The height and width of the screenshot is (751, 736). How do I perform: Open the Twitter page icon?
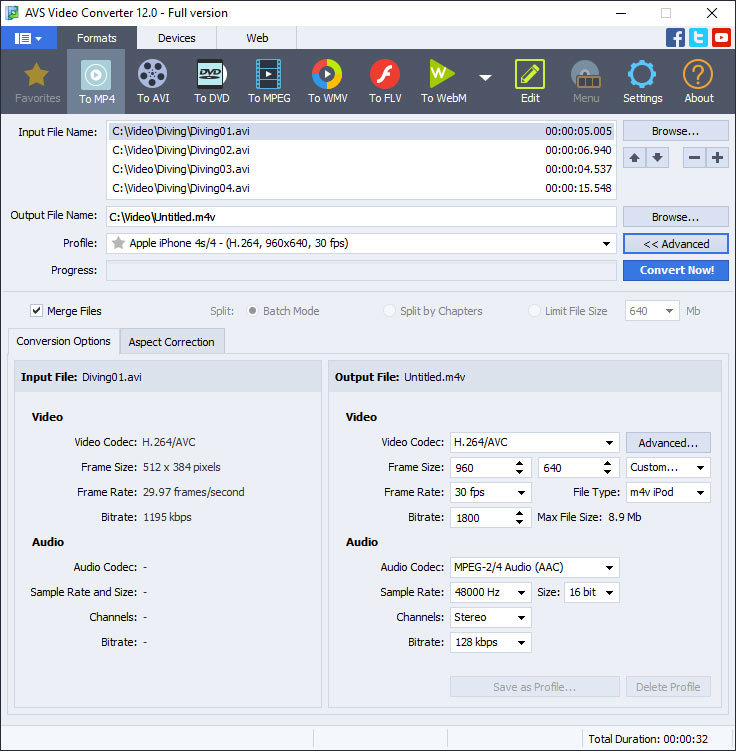[x=698, y=38]
